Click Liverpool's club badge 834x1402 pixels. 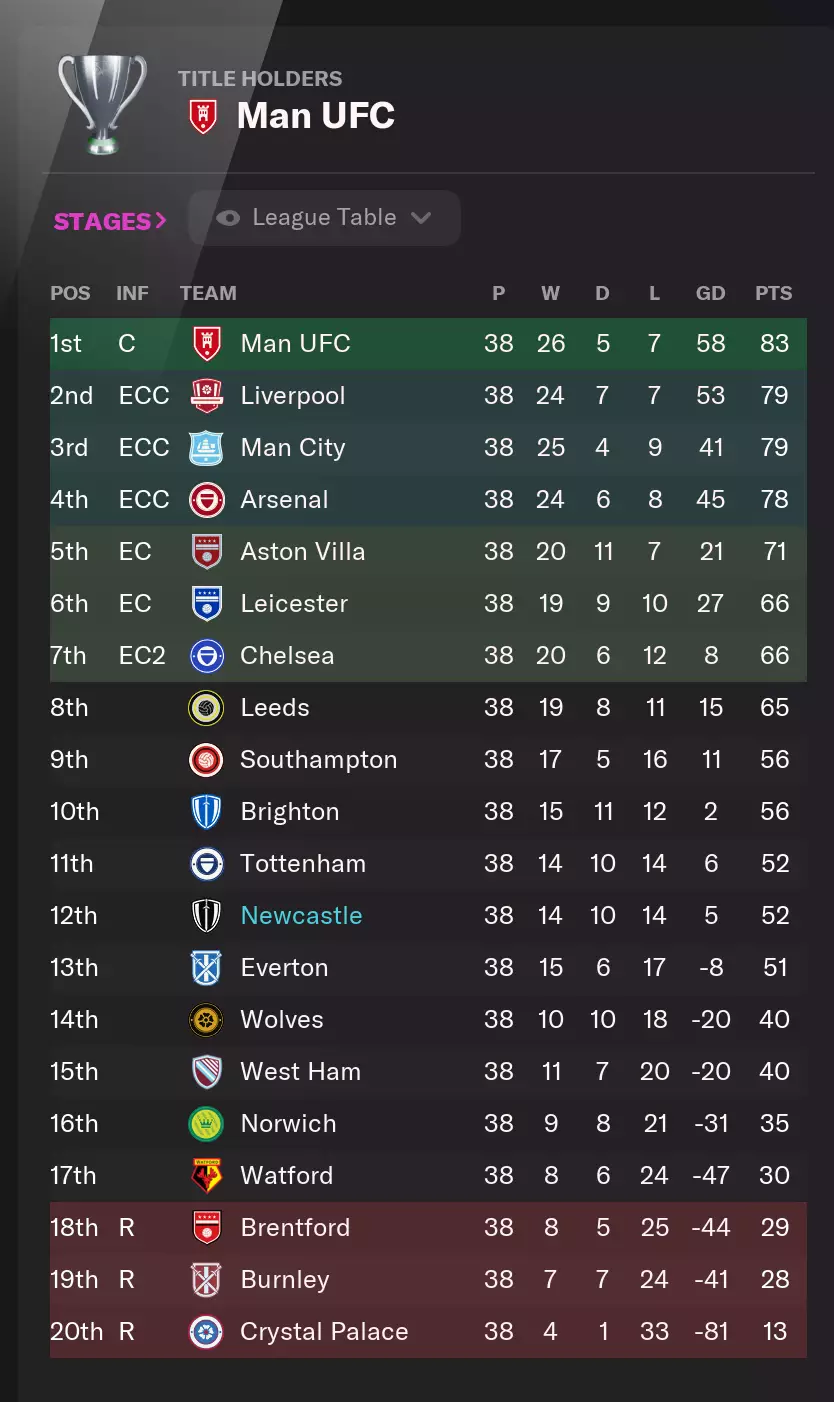[x=206, y=396]
